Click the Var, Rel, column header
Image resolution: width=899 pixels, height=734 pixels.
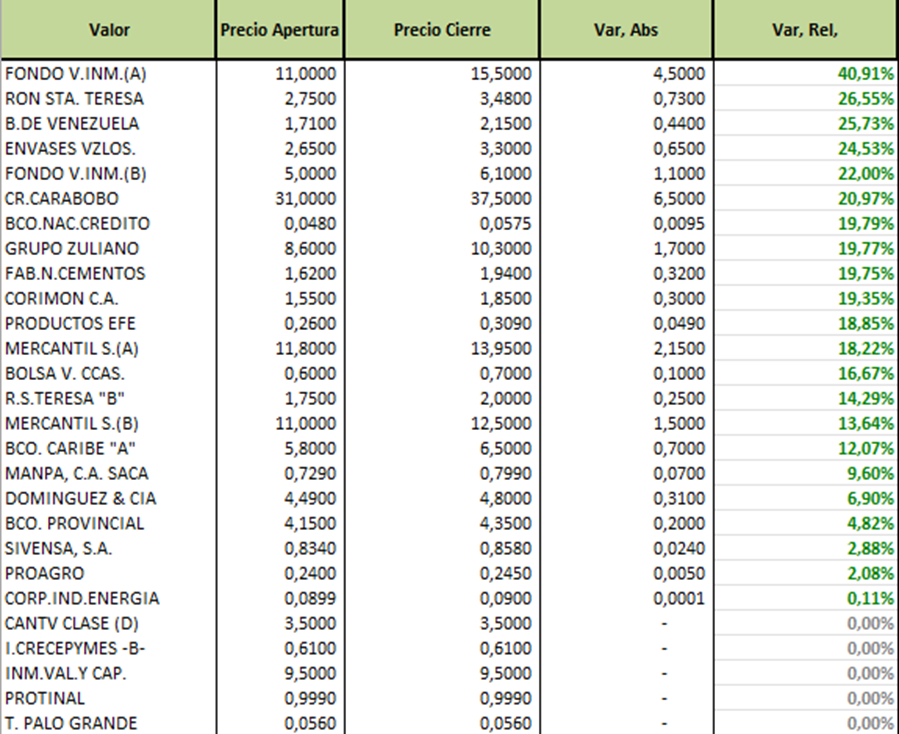[x=805, y=30]
